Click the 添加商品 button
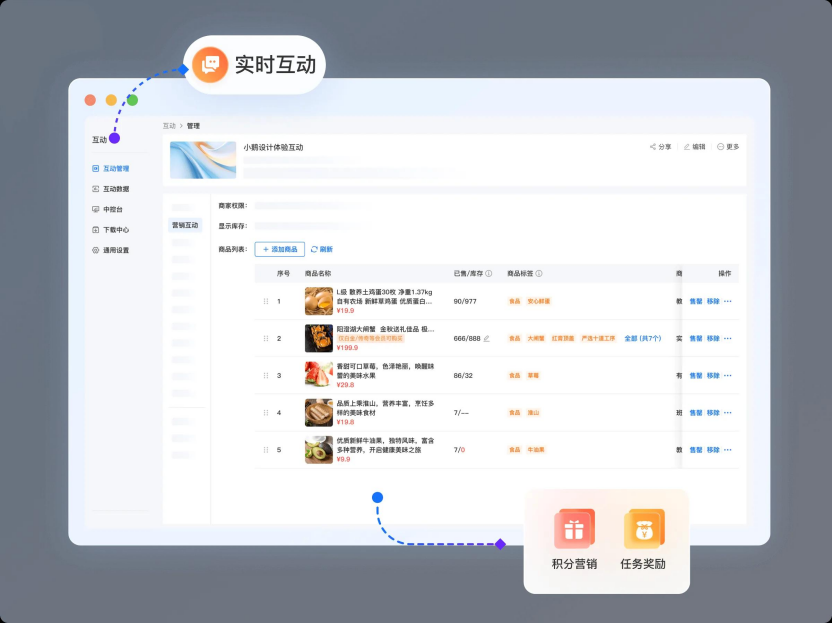 tap(281, 248)
